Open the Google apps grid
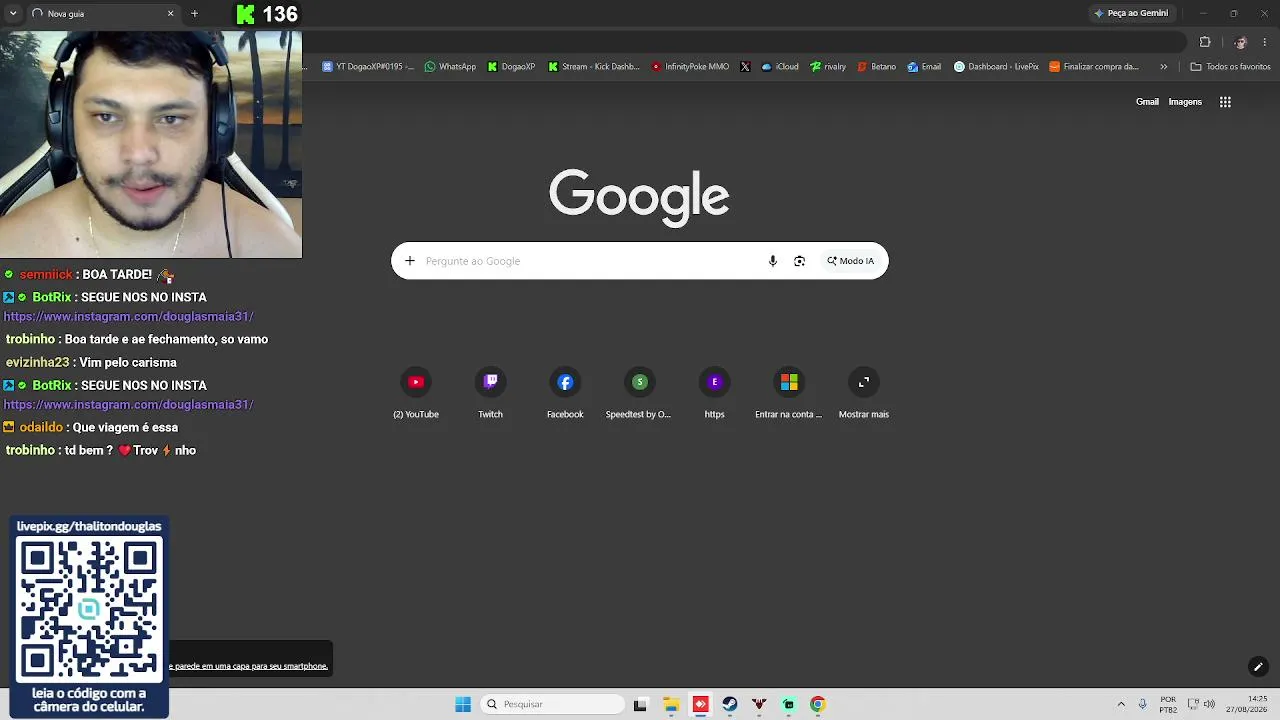The height and width of the screenshot is (720, 1280). (1225, 102)
